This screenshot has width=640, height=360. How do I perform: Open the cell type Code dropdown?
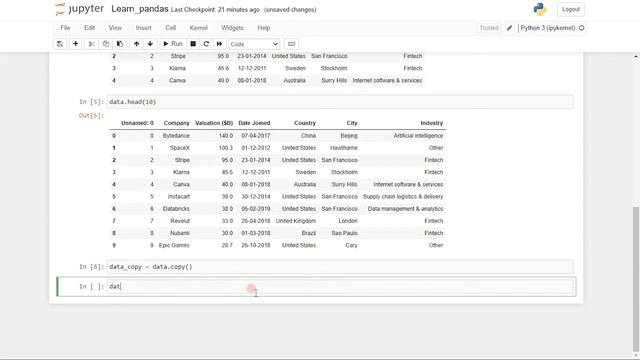[254, 44]
